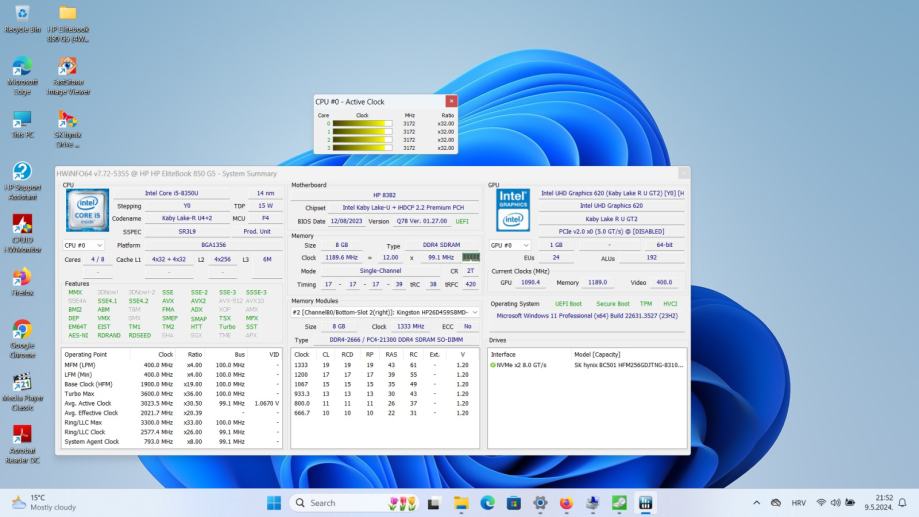The image size is (919, 517).
Task: Open HP Support Assistant desktop icon
Action: pos(21,172)
